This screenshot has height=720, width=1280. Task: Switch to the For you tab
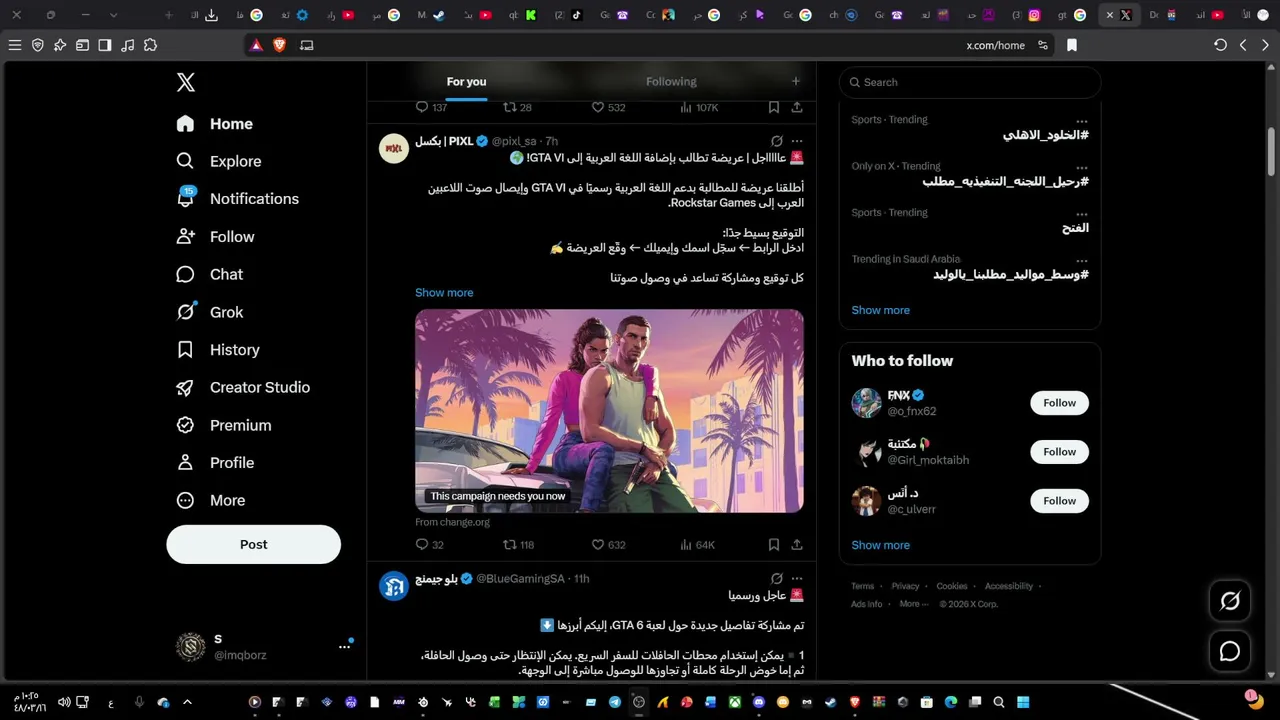(466, 82)
